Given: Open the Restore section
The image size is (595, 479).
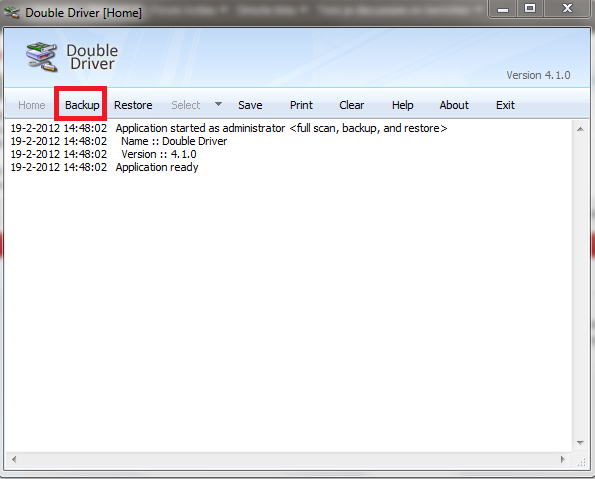Looking at the screenshot, I should point(133,105).
